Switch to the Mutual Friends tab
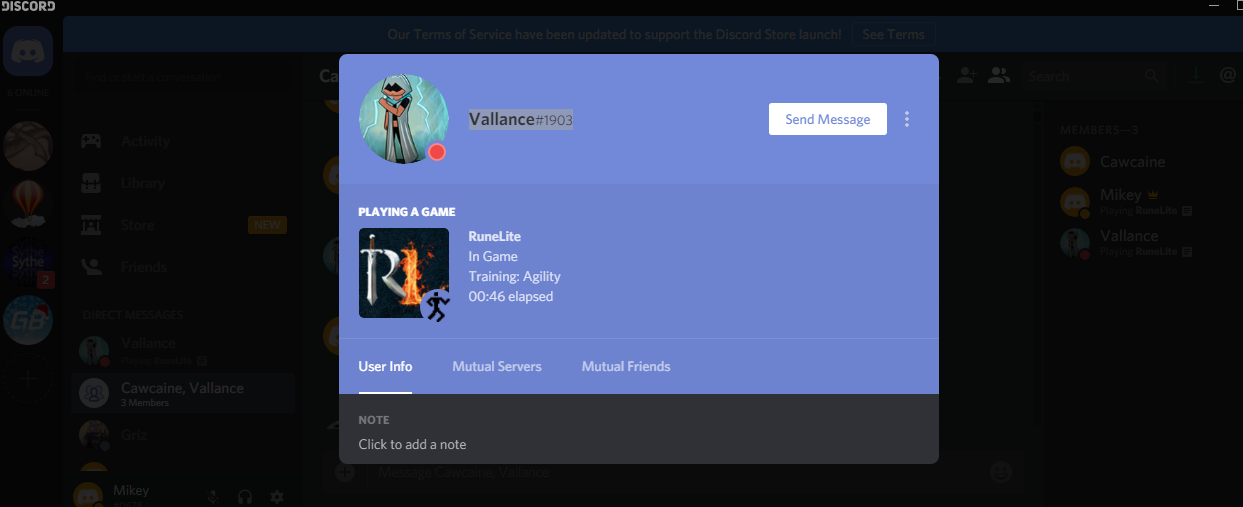Screen dimensions: 1243x507 pyautogui.click(x=626, y=366)
